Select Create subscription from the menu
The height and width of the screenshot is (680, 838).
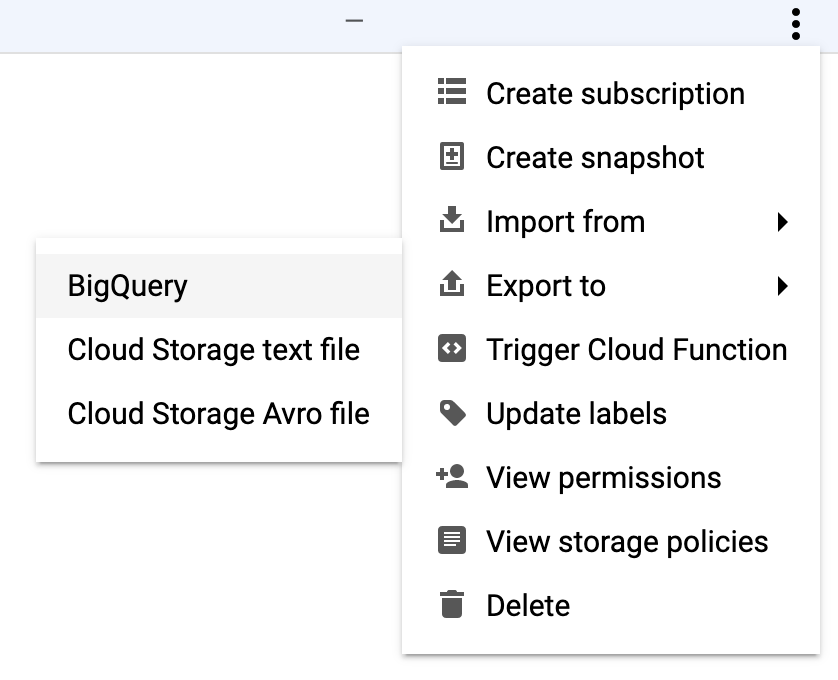[615, 93]
